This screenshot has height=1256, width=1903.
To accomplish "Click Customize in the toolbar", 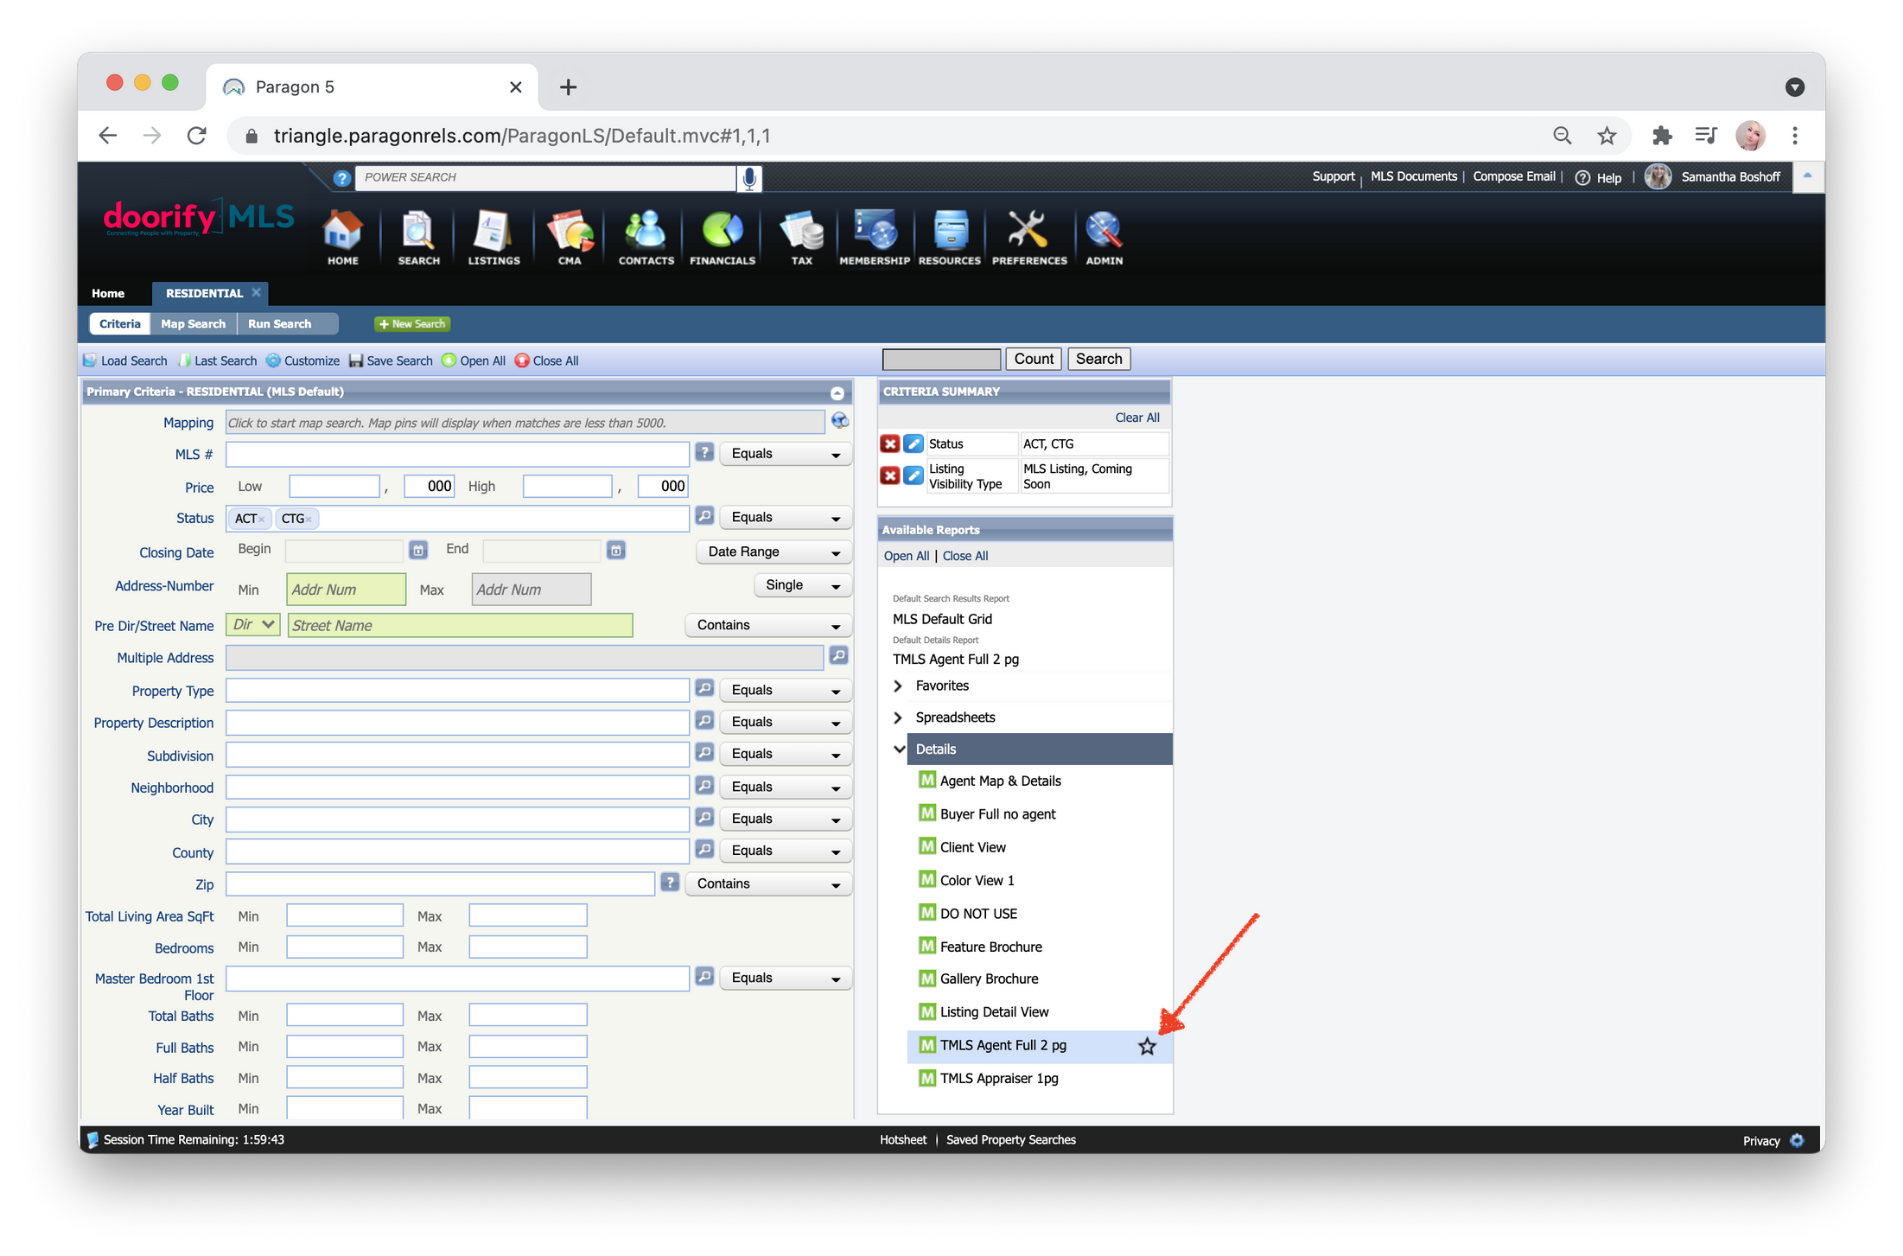I will coord(303,361).
